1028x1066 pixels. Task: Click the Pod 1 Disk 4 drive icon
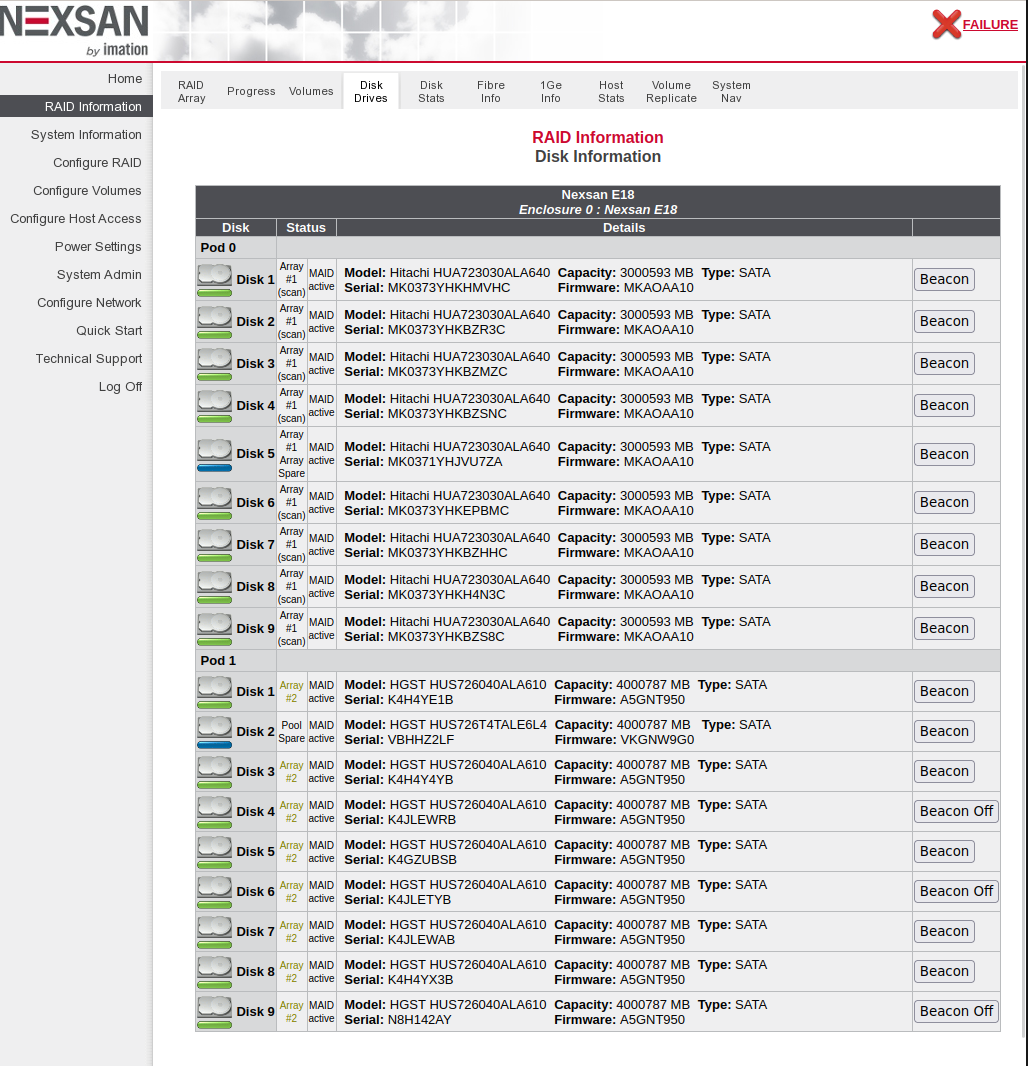tap(215, 813)
